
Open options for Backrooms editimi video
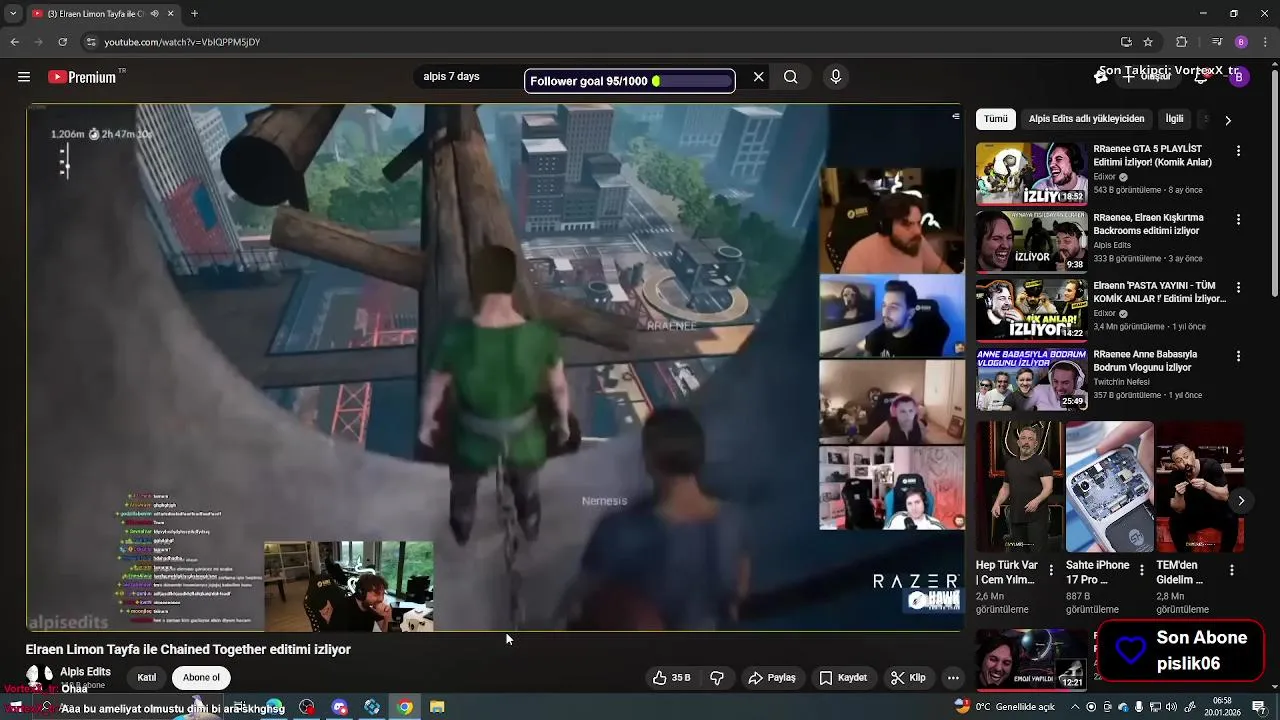[1238, 219]
